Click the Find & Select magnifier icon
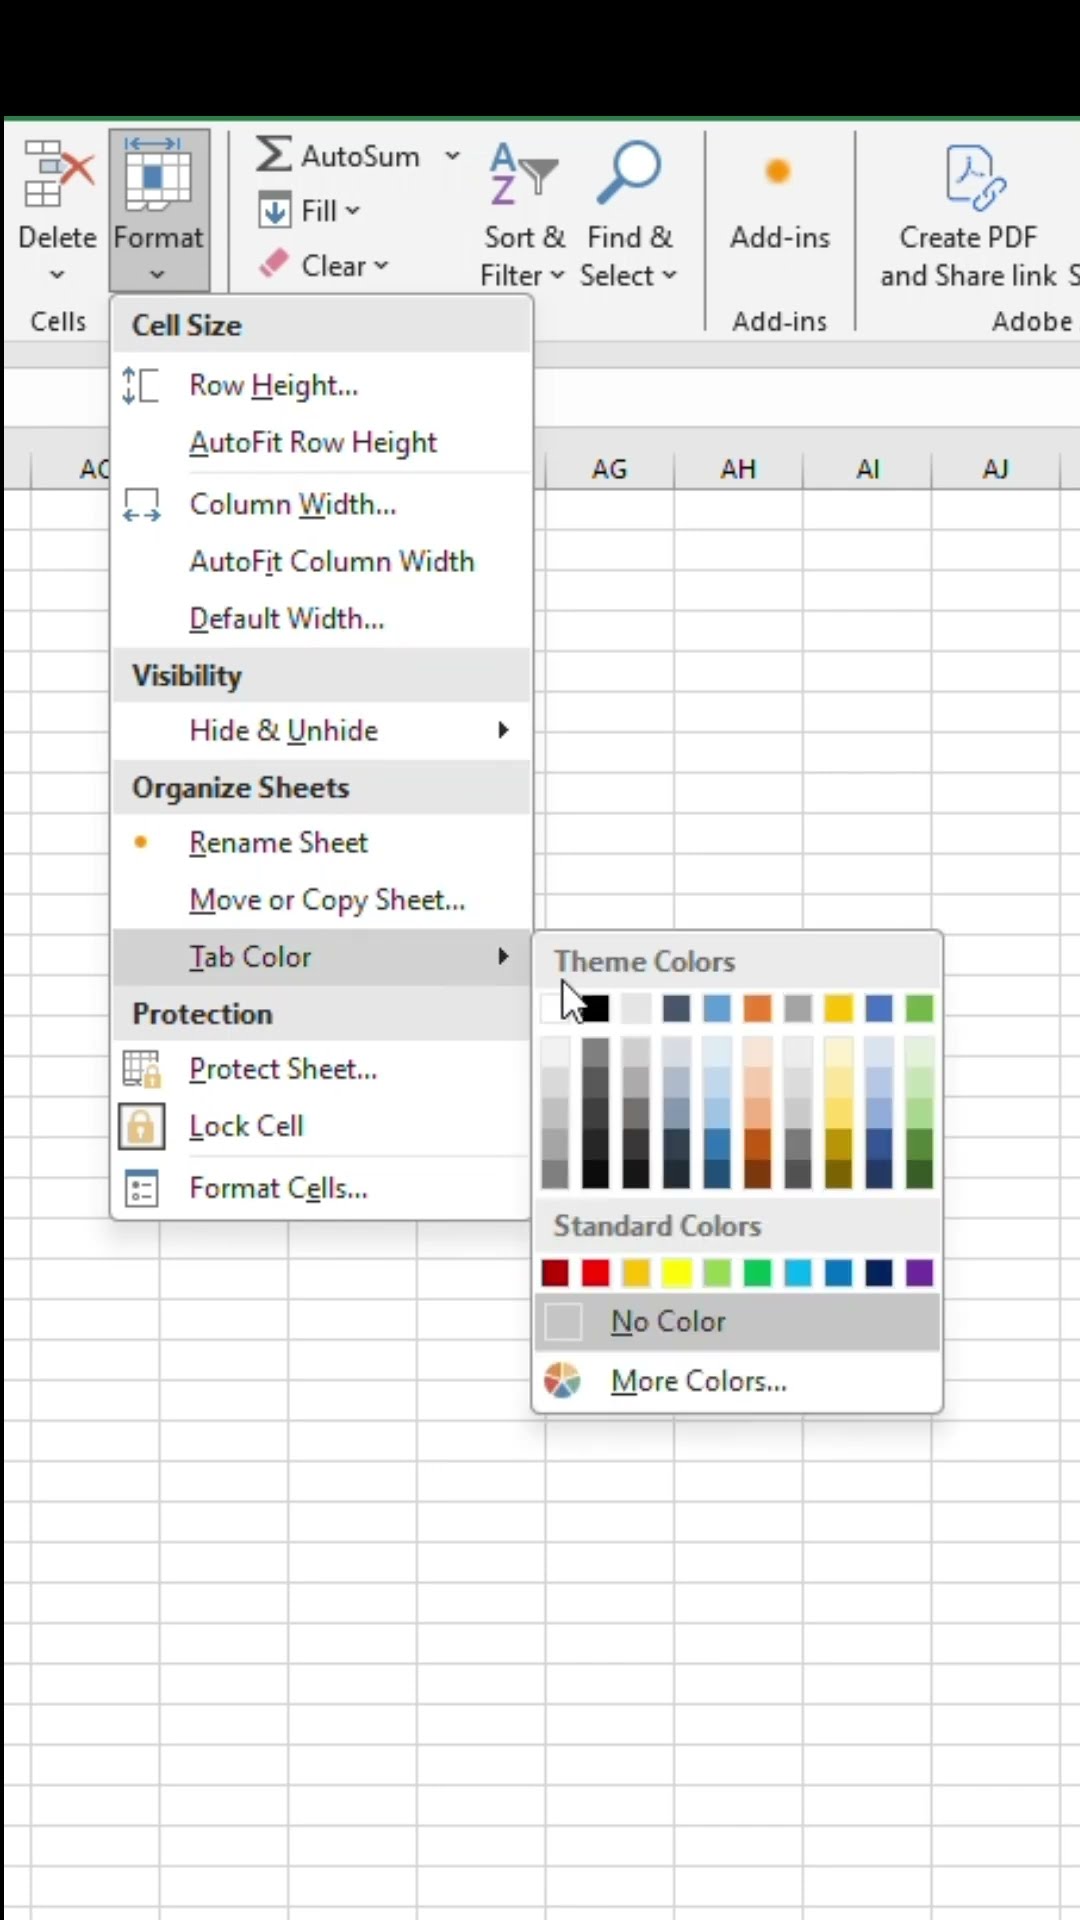The height and width of the screenshot is (1920, 1080). coord(629,172)
